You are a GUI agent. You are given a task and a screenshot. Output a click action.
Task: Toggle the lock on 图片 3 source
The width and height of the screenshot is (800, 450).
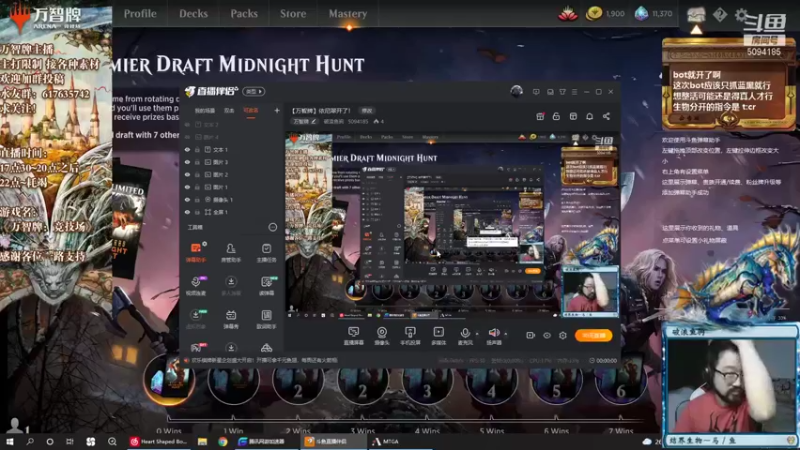point(197,162)
